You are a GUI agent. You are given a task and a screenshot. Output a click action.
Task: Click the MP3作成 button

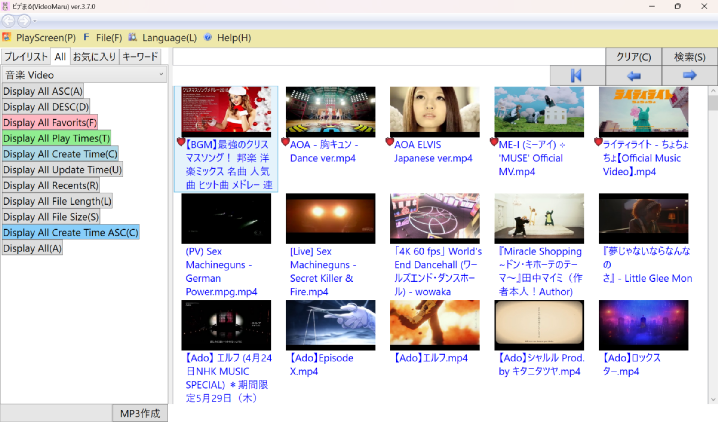140,413
